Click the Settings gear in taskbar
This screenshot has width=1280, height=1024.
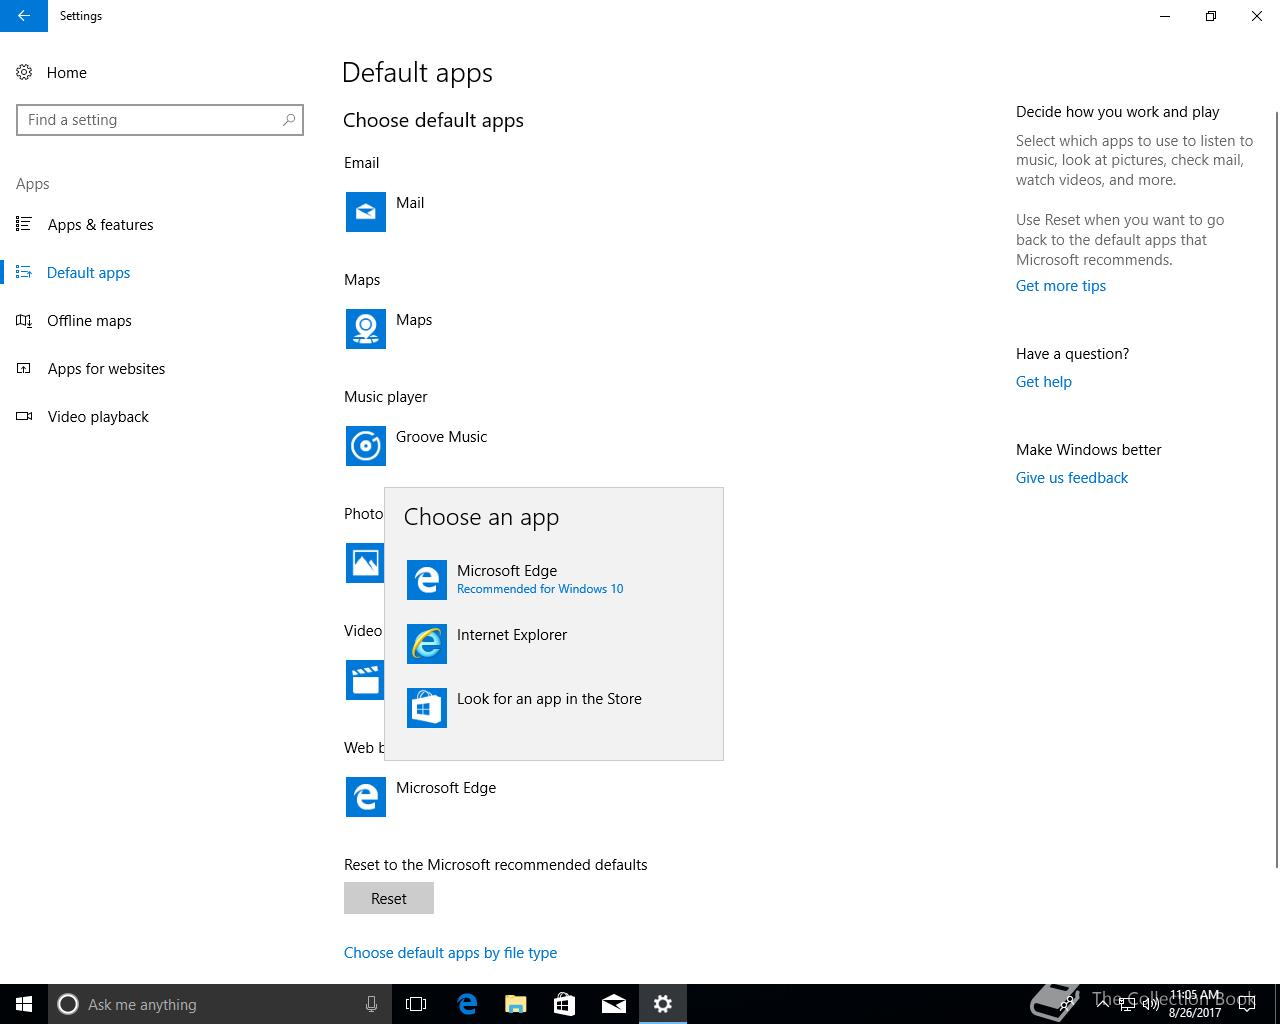(x=663, y=1004)
